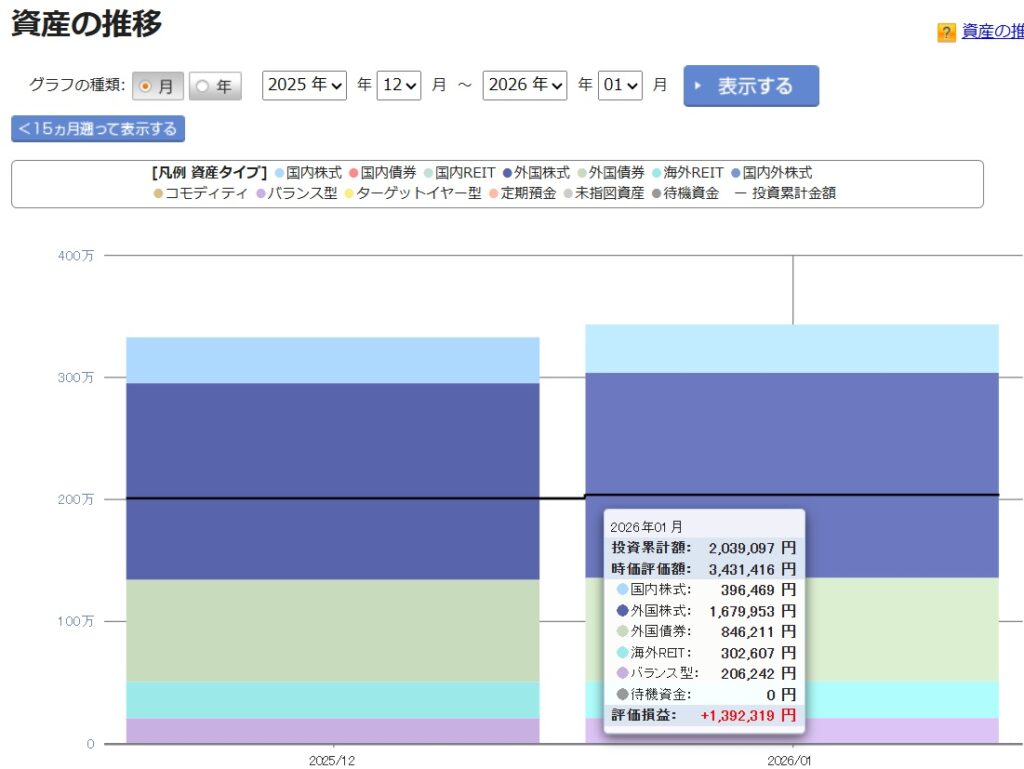This screenshot has height=769, width=1024.
Task: Click the 2025/12 外国債券 green bar segment
Action: click(332, 630)
